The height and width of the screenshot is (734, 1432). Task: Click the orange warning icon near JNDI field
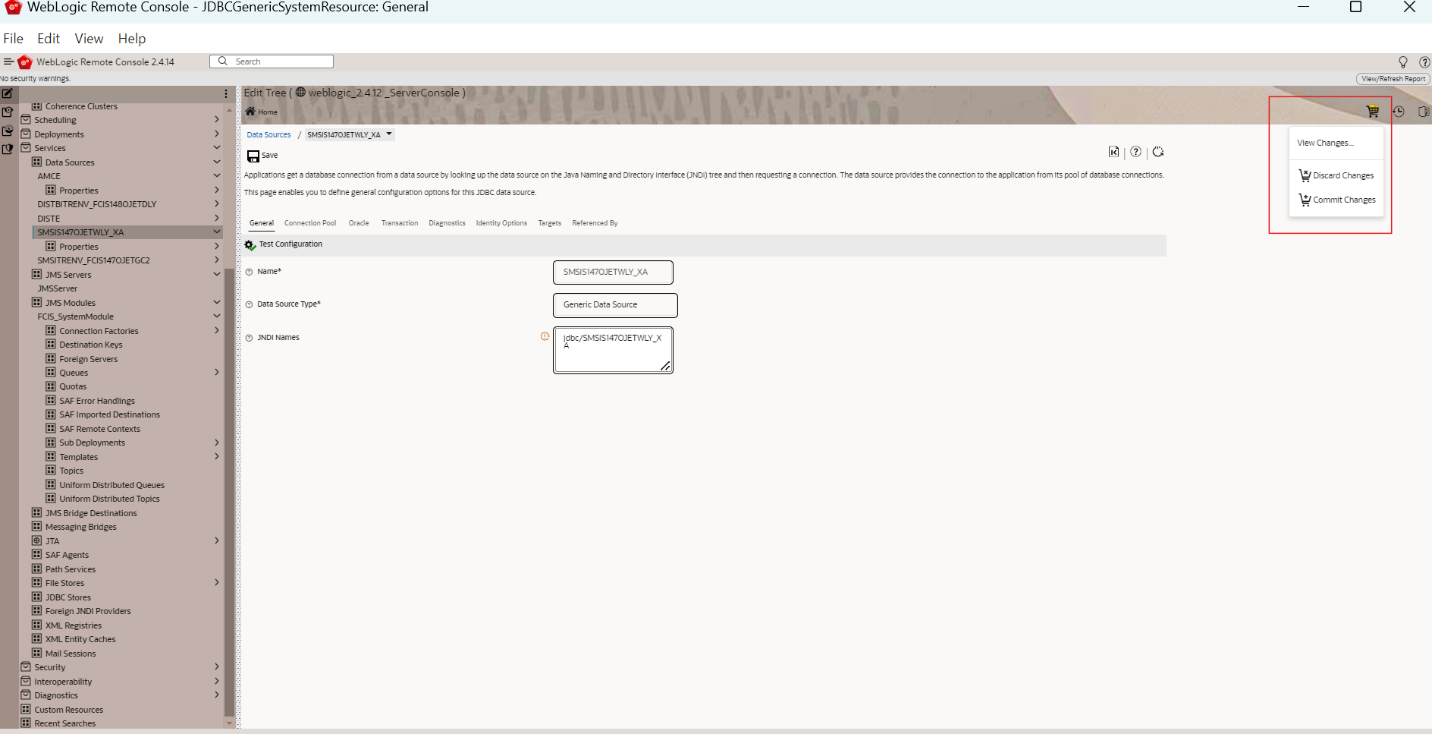tap(545, 336)
